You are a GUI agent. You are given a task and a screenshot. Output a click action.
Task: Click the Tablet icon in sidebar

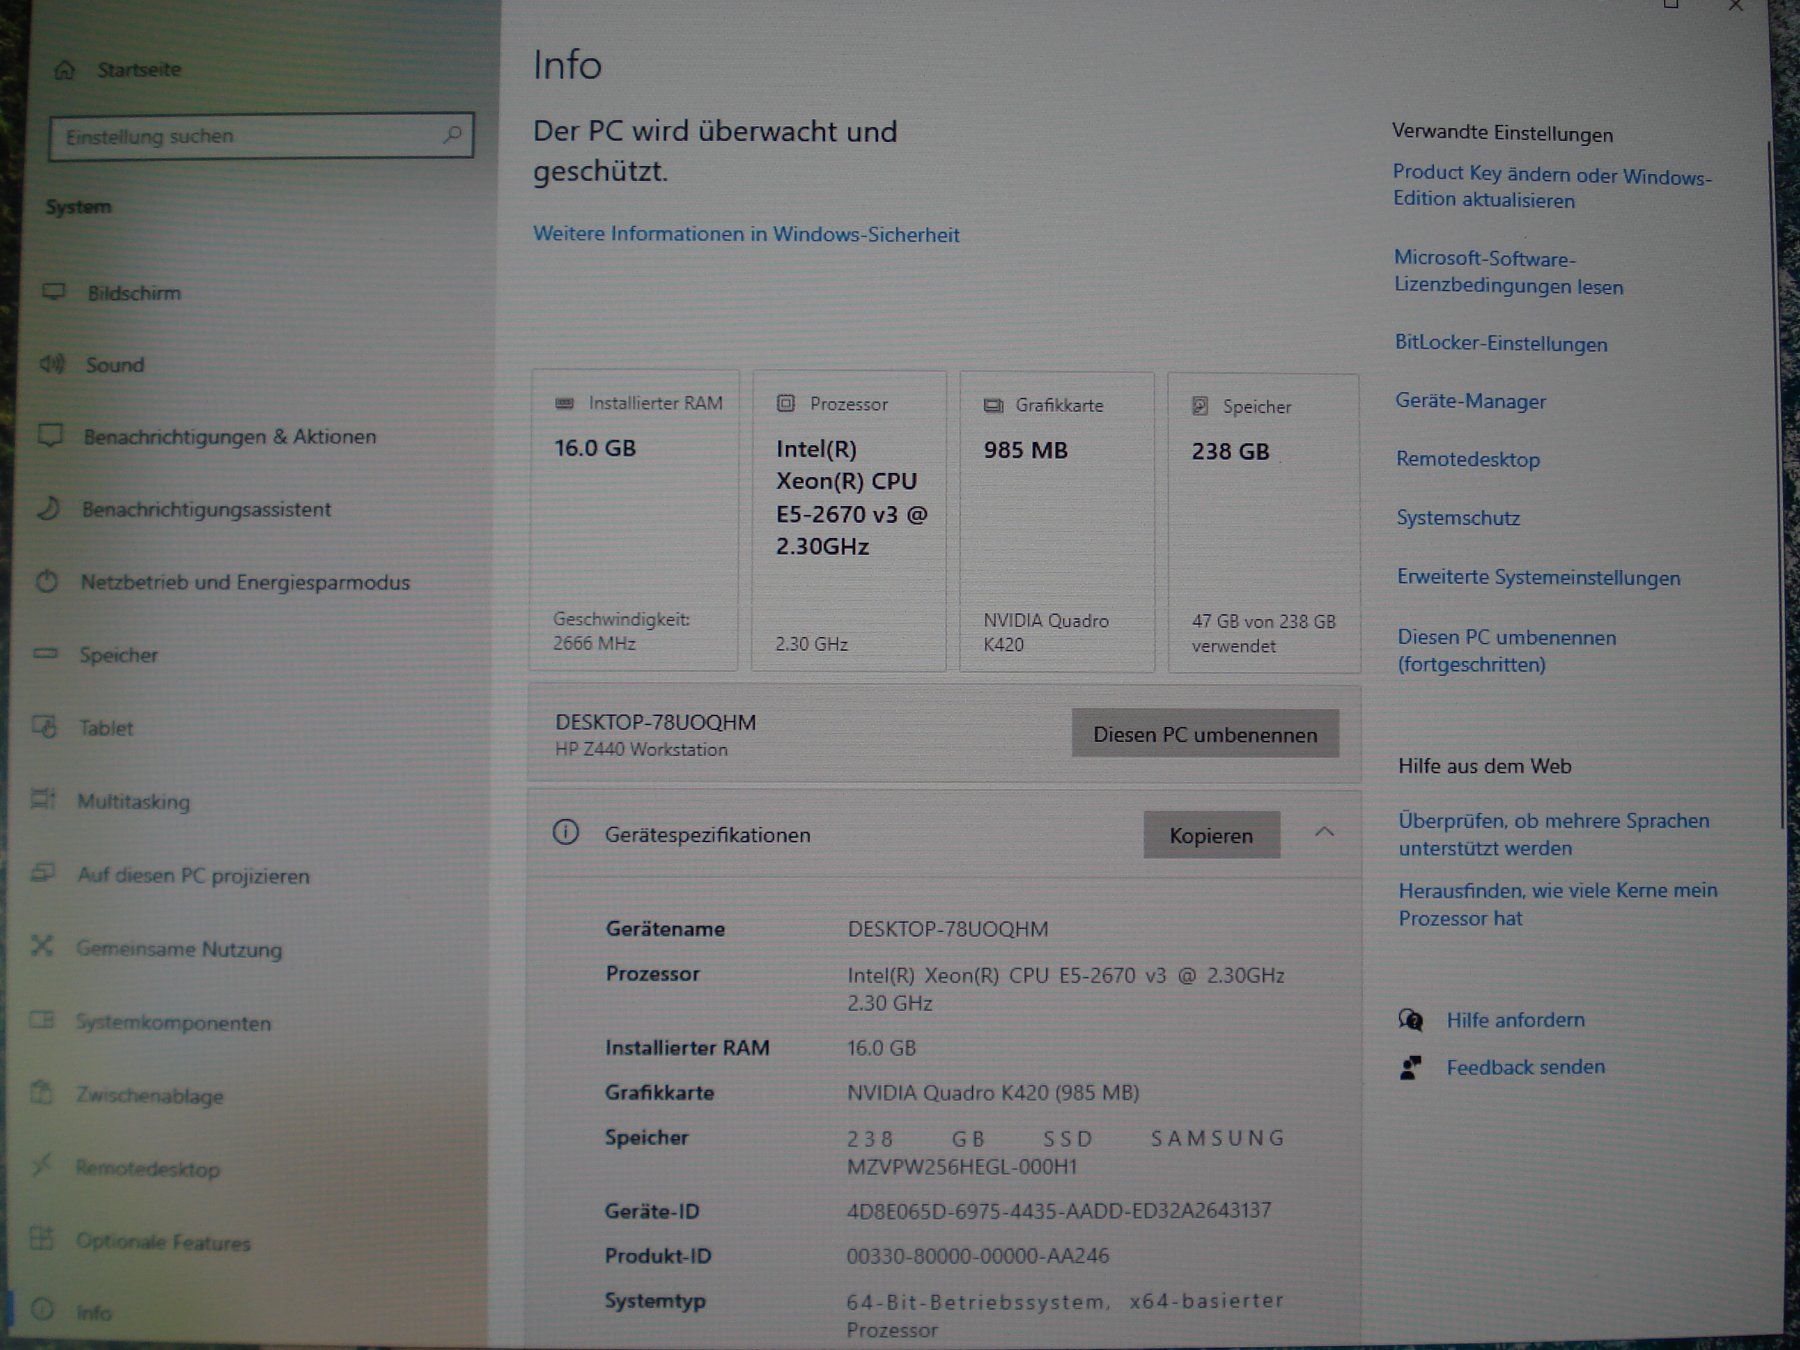[45, 726]
